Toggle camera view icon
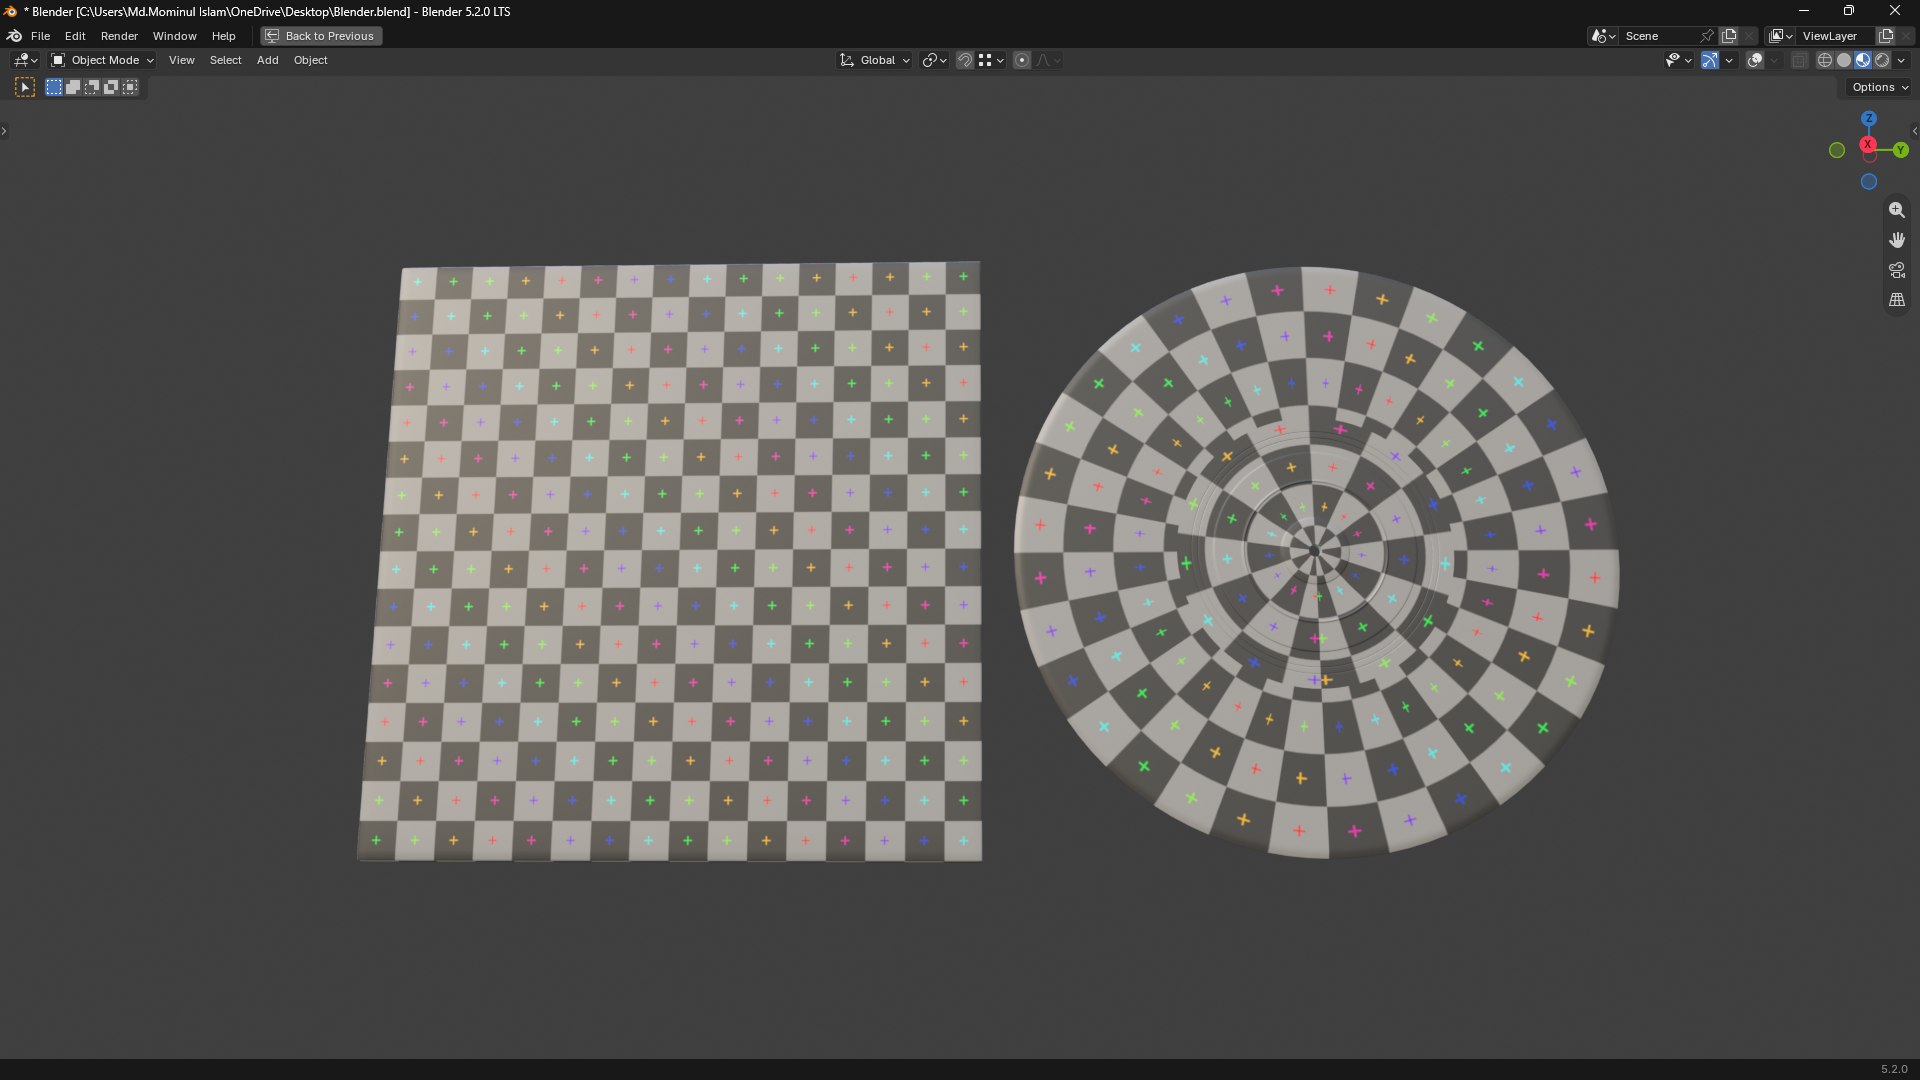The image size is (1920, 1080). point(1897,270)
